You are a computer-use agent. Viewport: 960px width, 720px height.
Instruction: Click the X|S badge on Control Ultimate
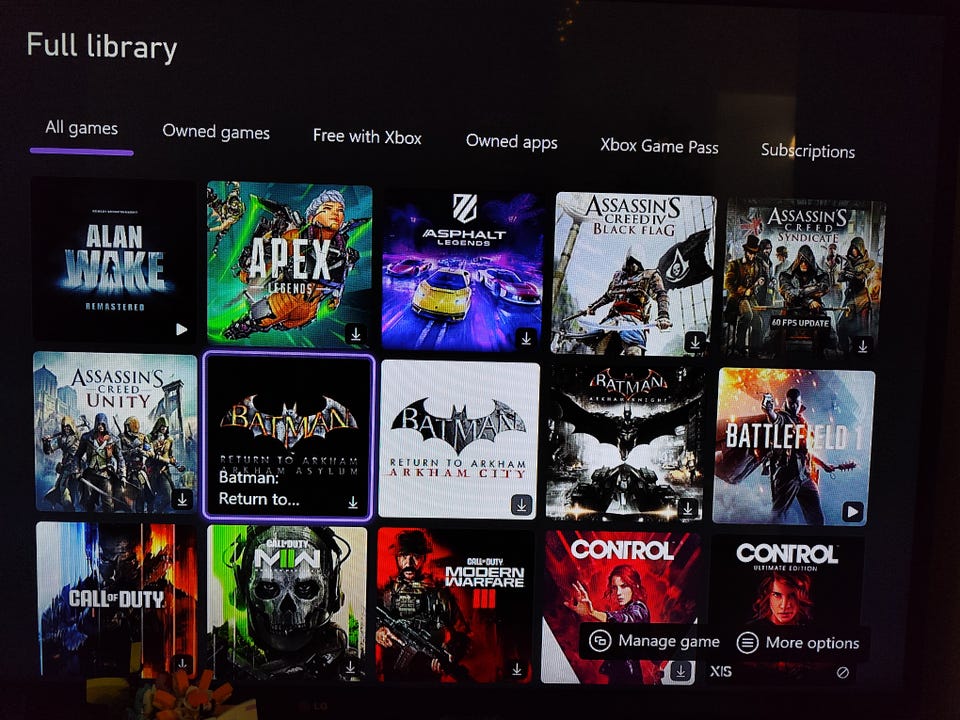(x=721, y=671)
